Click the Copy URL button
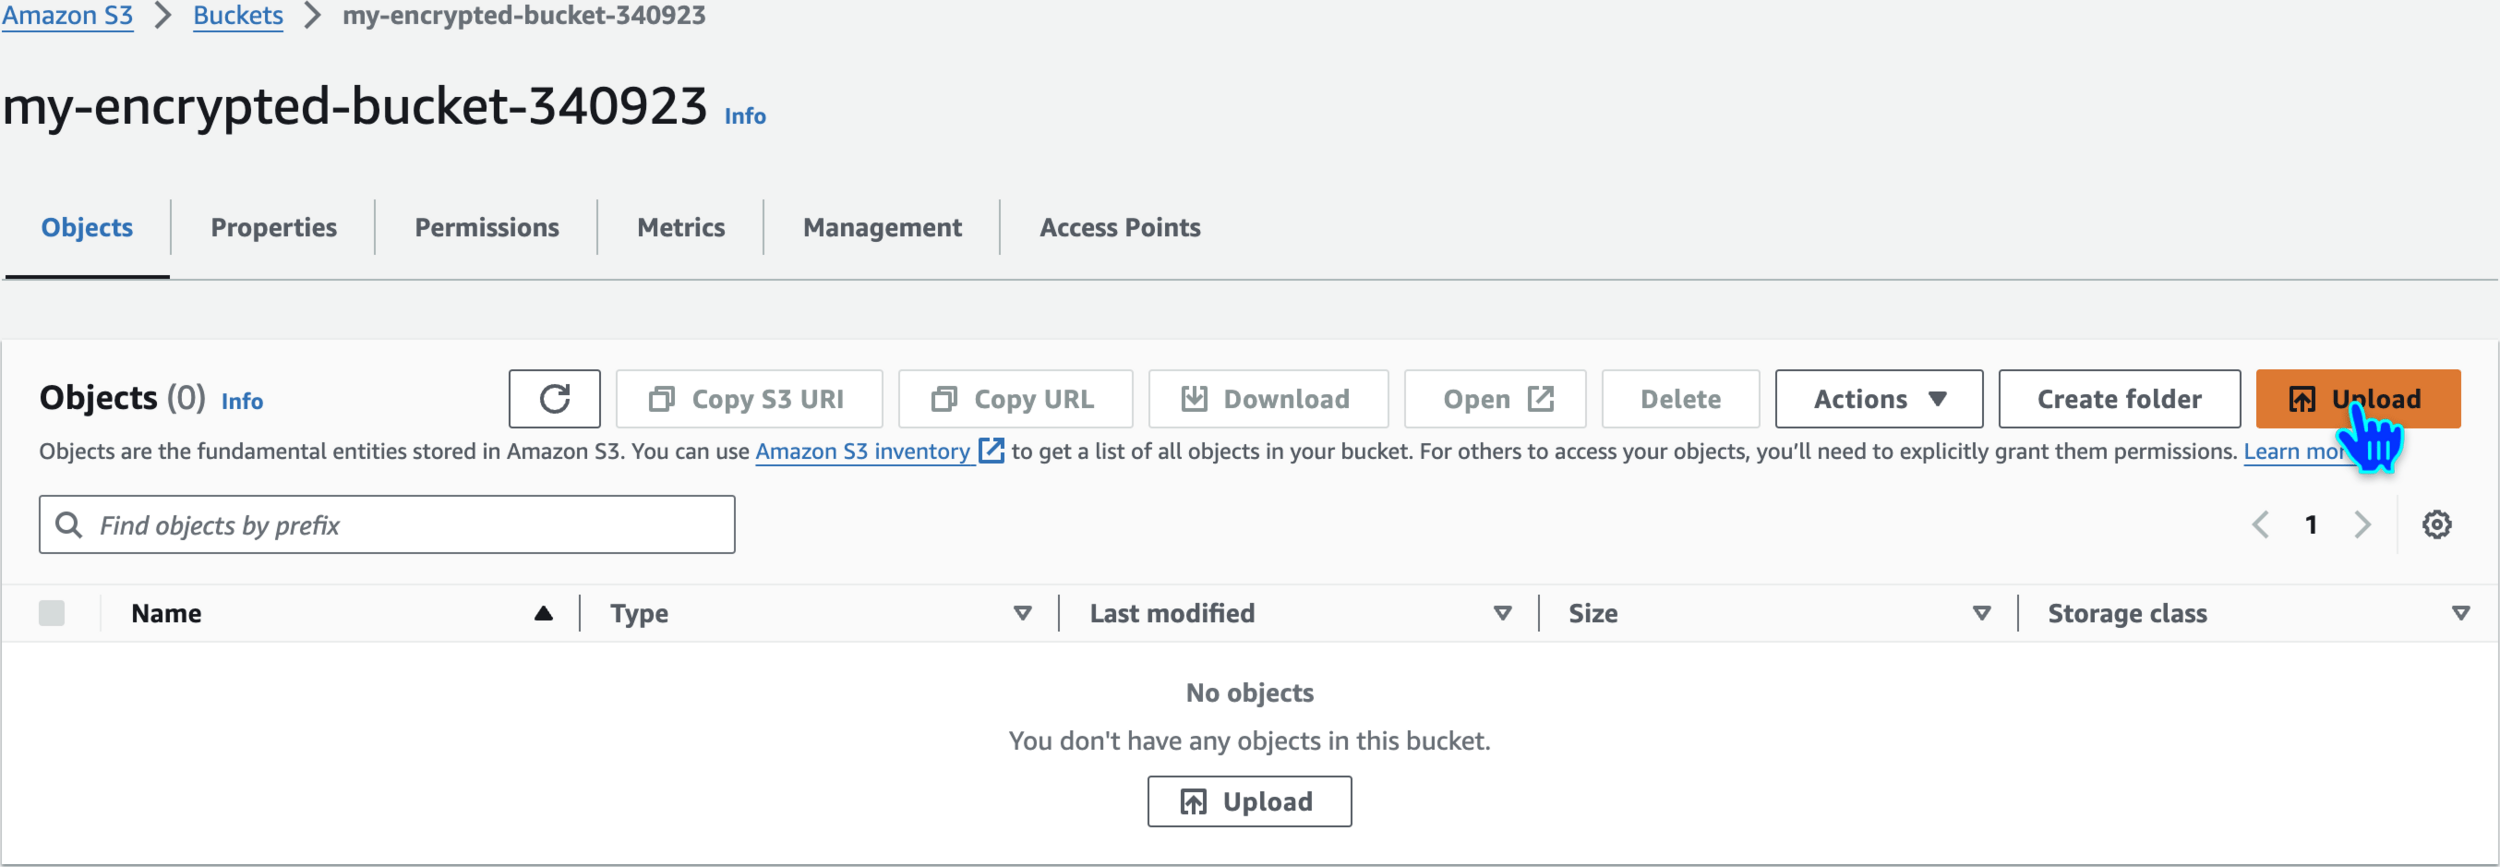Image resolution: width=2500 pixels, height=867 pixels. [x=1015, y=399]
